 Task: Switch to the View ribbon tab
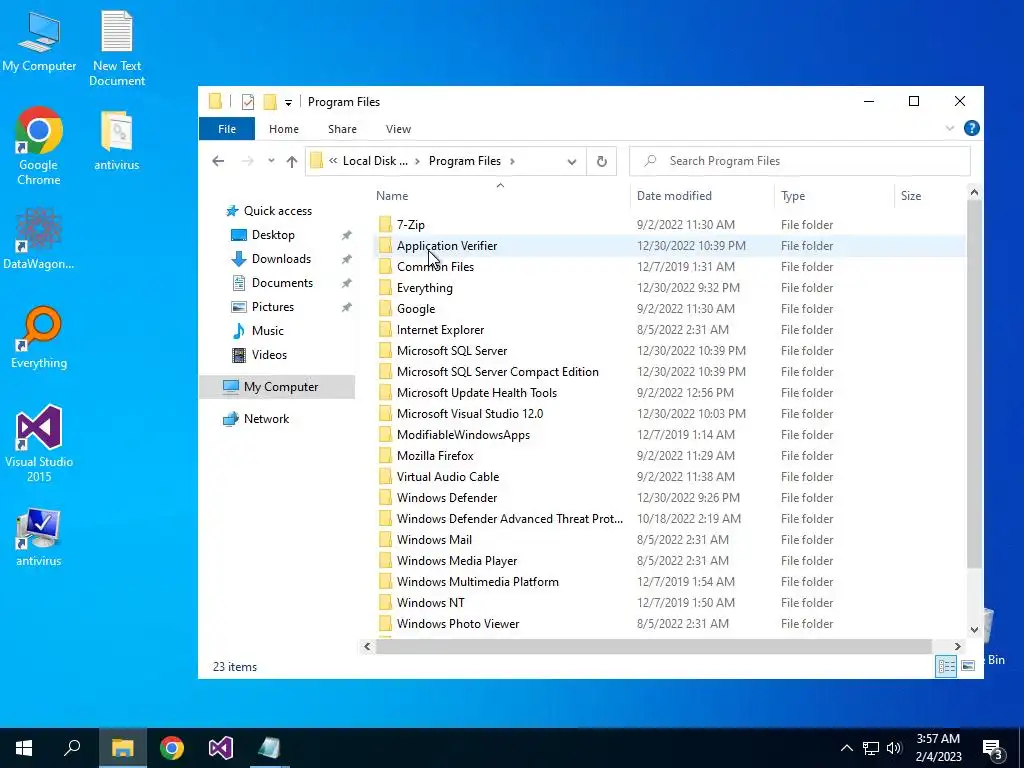point(398,129)
